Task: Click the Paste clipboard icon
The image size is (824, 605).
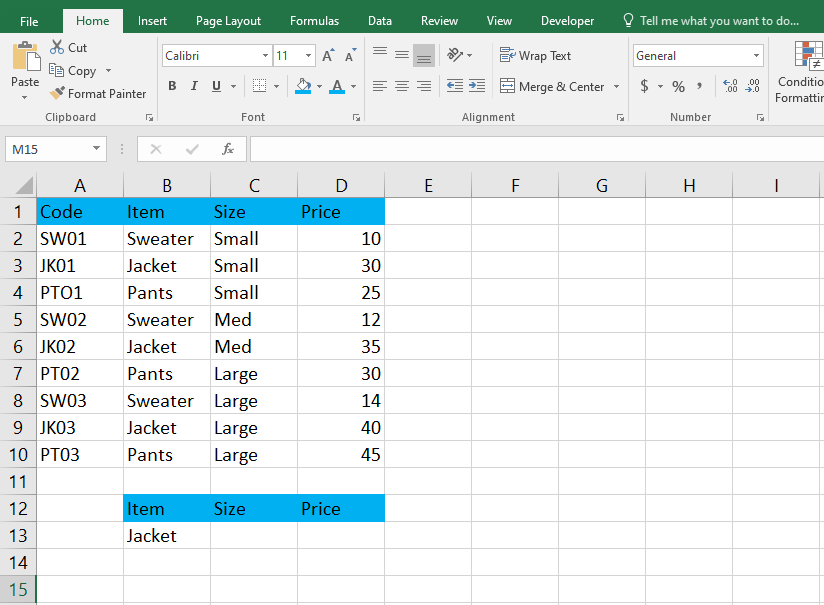Action: click(x=26, y=57)
